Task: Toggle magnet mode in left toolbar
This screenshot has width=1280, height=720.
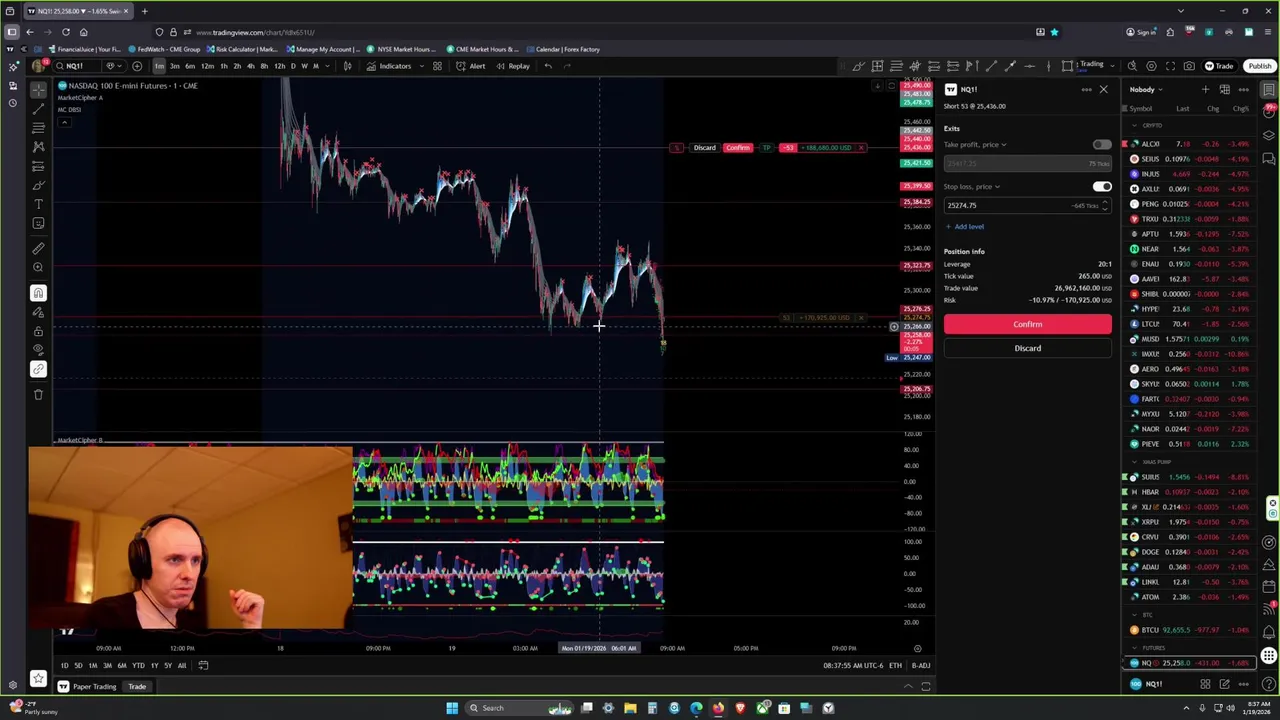Action: click(38, 293)
